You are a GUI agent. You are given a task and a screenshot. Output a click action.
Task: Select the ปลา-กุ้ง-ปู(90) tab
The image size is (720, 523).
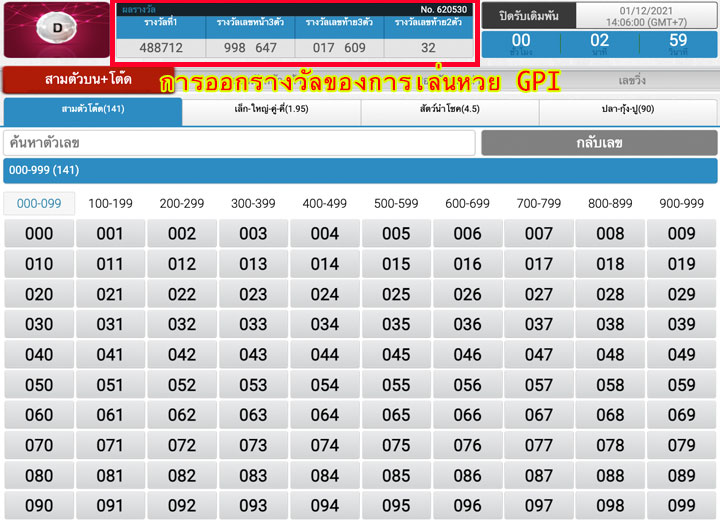pyautogui.click(x=628, y=111)
